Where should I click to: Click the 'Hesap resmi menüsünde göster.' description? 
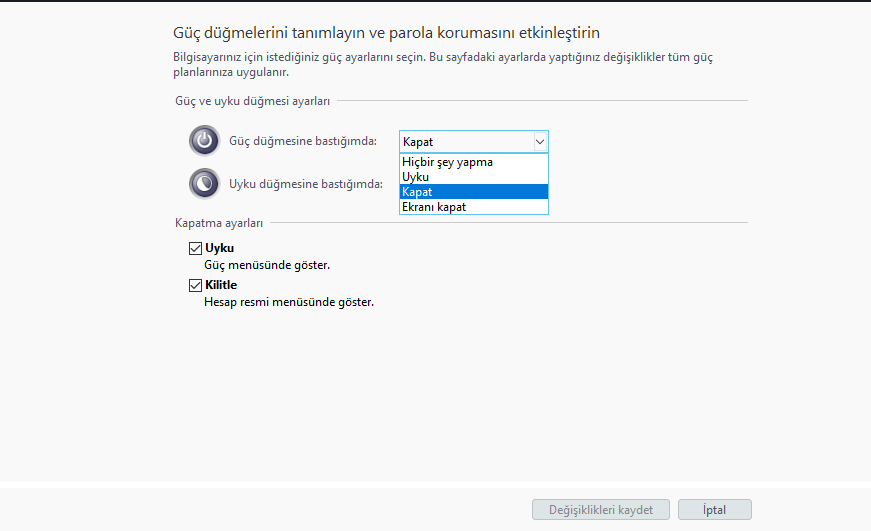[x=289, y=302]
